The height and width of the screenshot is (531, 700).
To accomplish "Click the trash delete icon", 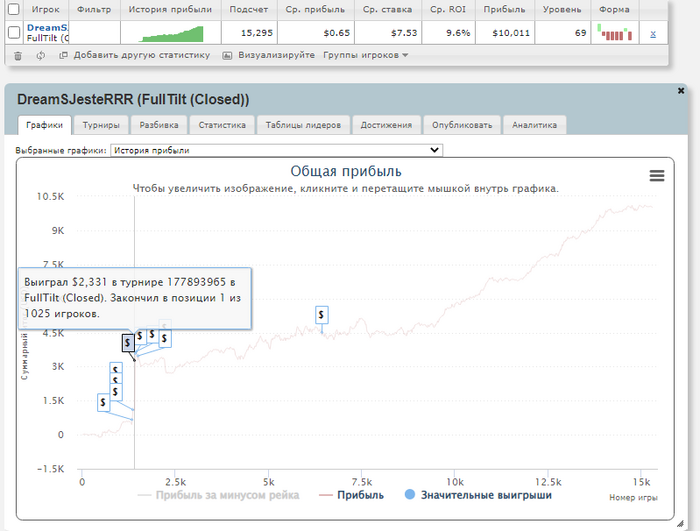I will (x=18, y=56).
